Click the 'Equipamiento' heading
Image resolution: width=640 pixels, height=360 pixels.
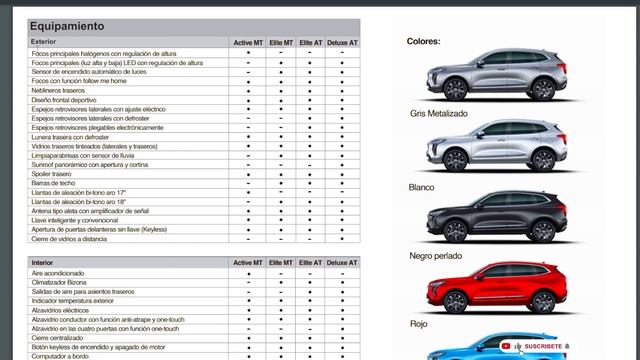tap(67, 26)
